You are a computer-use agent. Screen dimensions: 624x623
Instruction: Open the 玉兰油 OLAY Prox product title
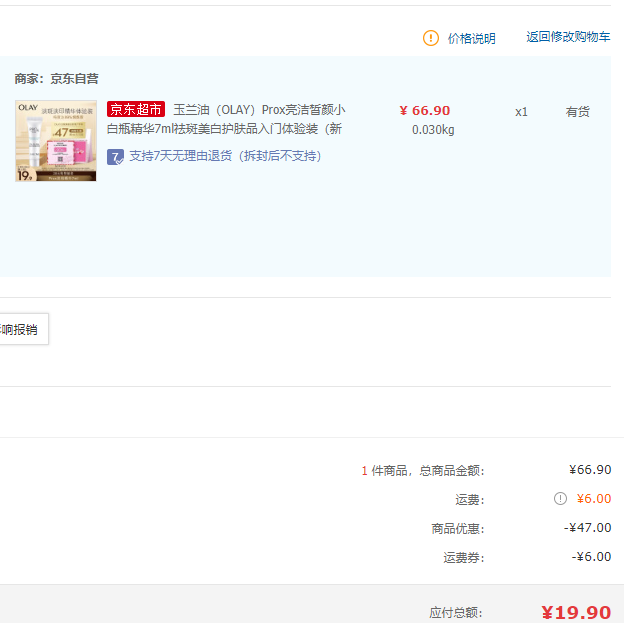[226, 119]
